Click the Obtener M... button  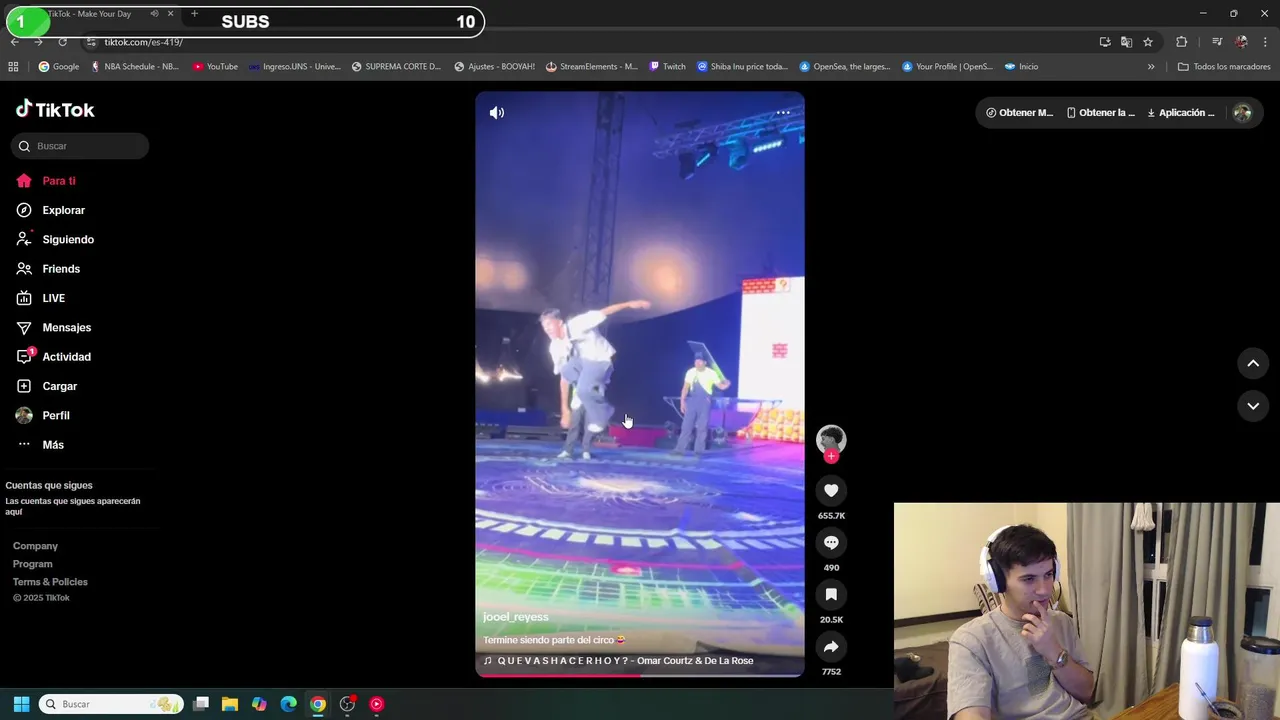click(1020, 113)
